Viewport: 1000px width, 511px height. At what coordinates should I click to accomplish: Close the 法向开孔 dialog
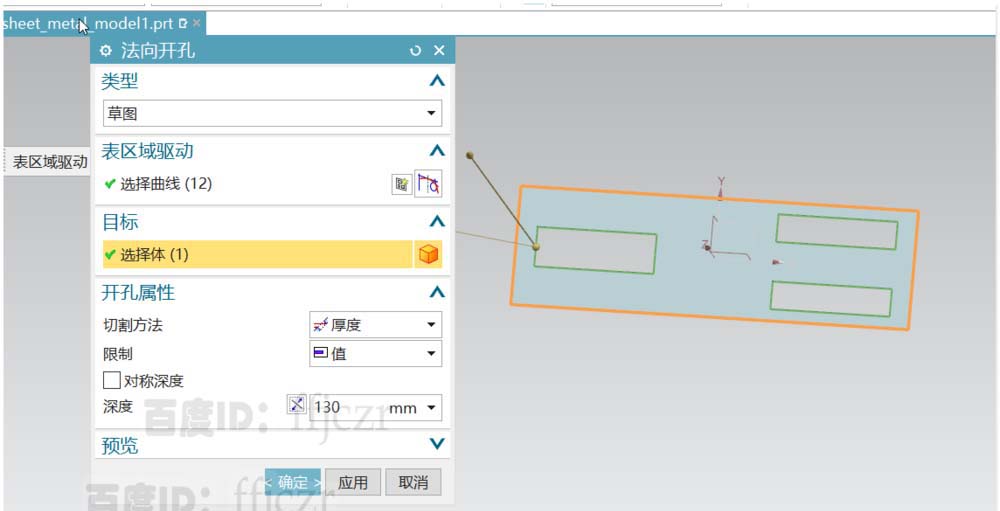439,50
